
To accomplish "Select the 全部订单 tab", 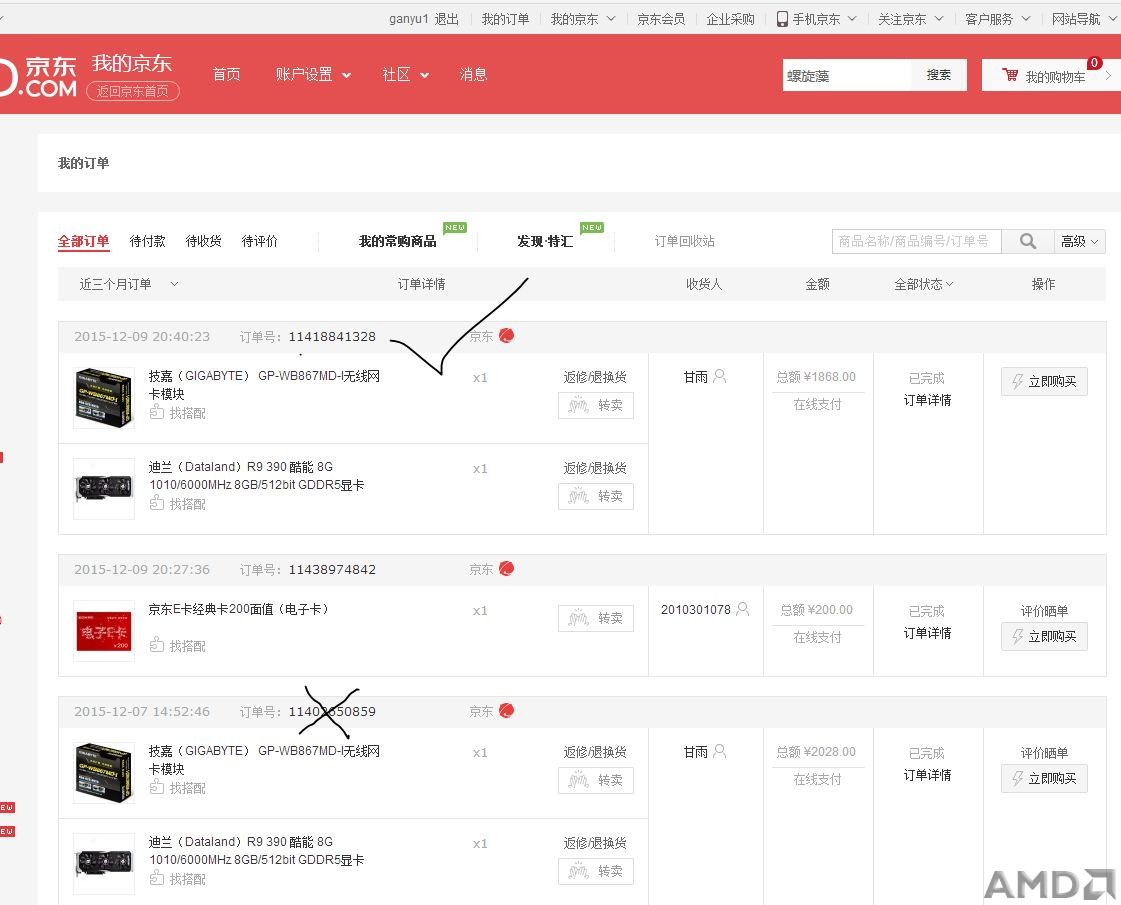I will tap(83, 242).
